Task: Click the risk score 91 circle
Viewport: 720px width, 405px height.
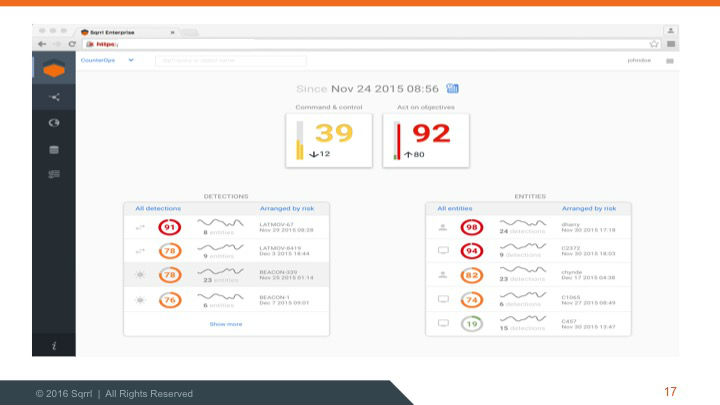Action: pos(169,227)
